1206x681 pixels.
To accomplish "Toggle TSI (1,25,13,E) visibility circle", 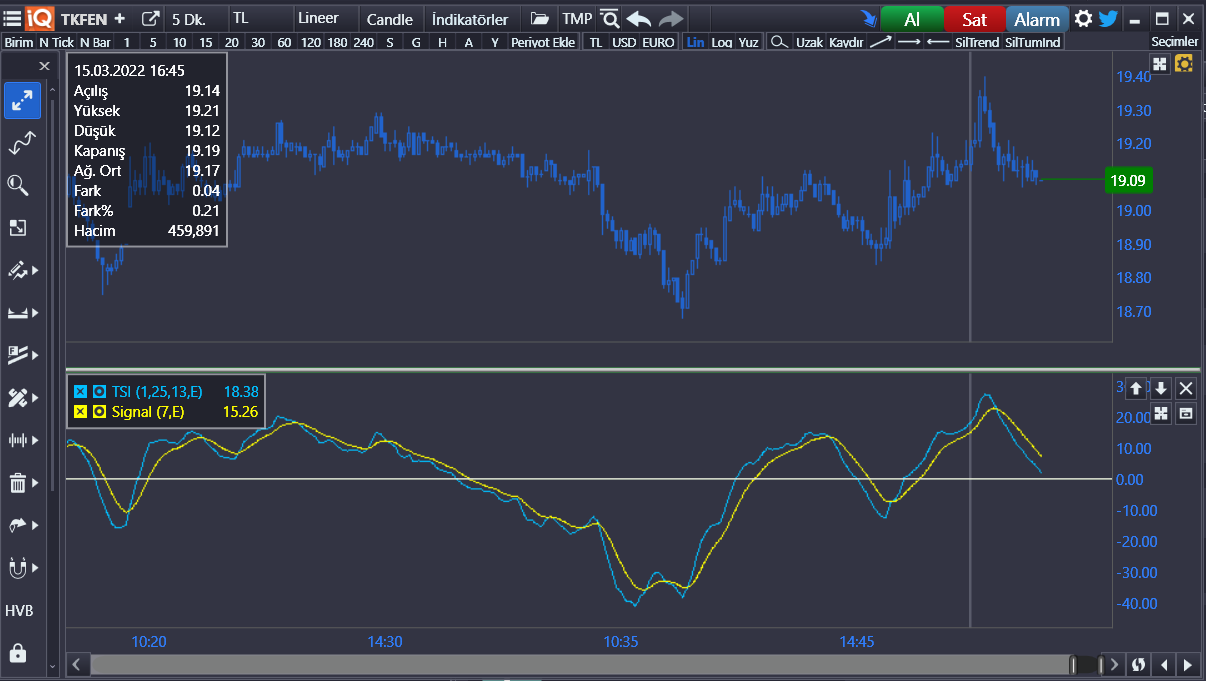I will click(99, 392).
